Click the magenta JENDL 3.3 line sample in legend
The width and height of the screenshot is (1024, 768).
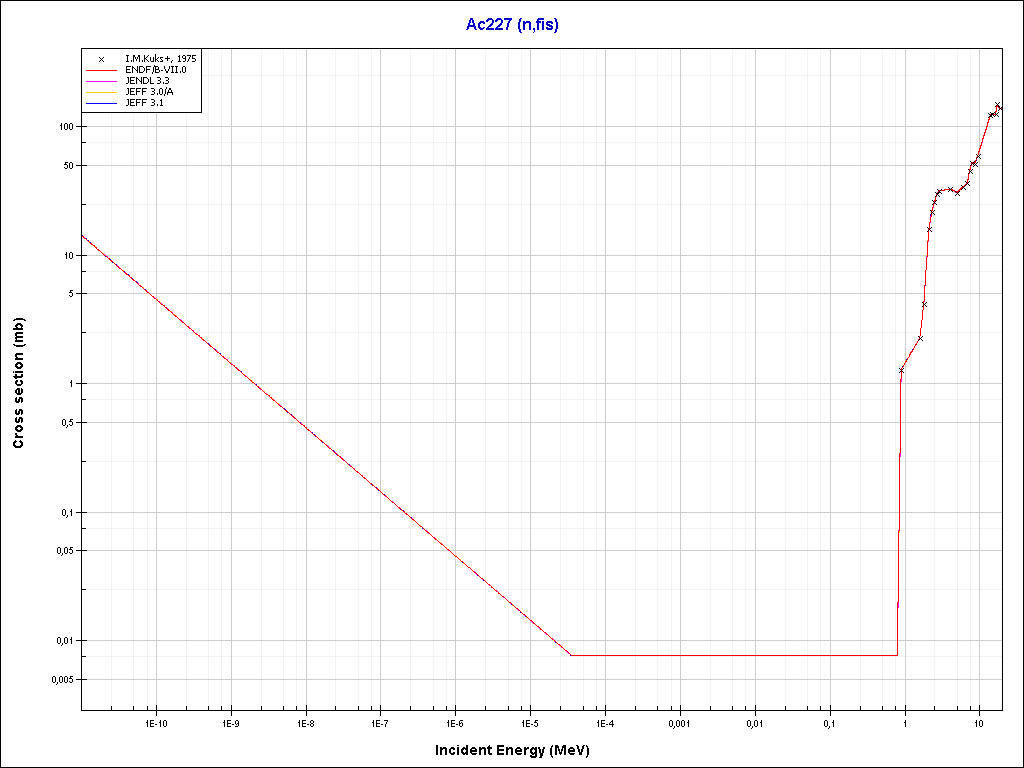click(101, 81)
